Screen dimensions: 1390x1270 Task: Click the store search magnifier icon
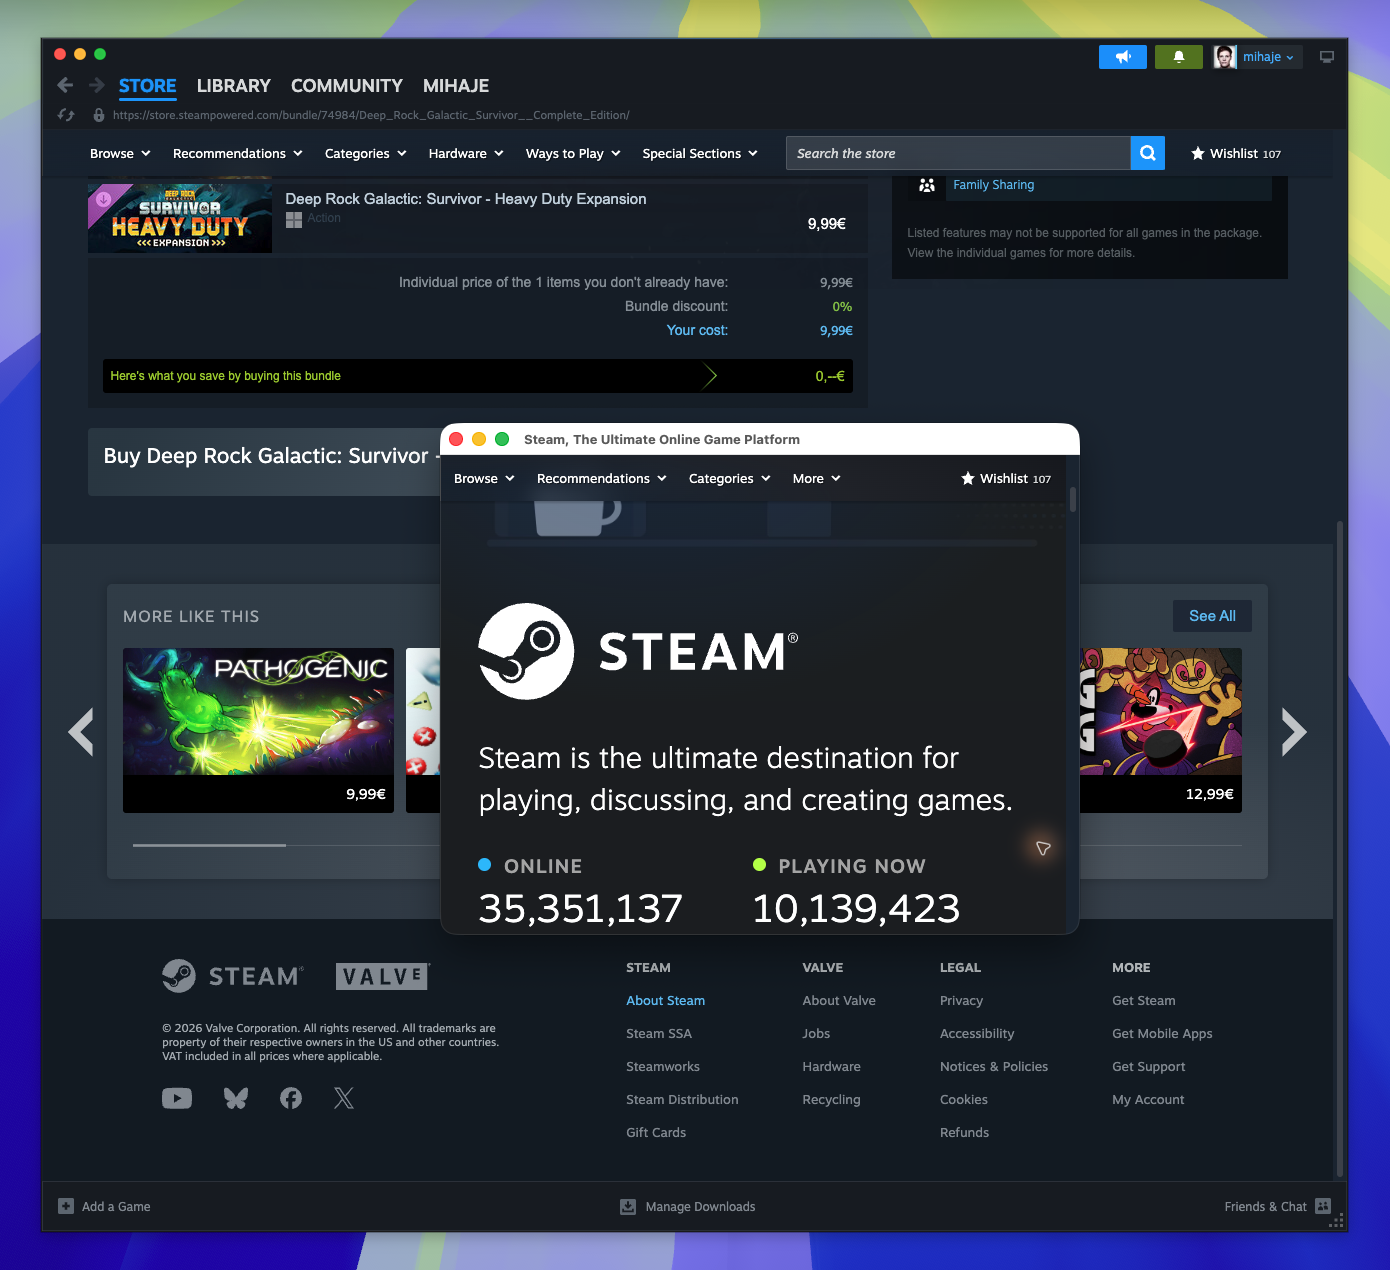click(x=1148, y=153)
